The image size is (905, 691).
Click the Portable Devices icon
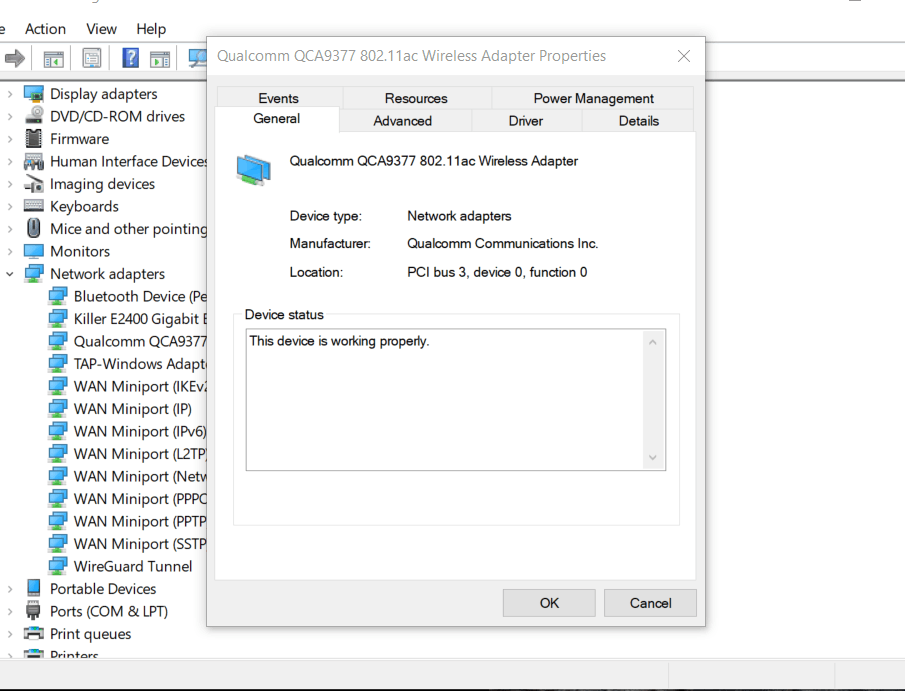click(x=34, y=588)
